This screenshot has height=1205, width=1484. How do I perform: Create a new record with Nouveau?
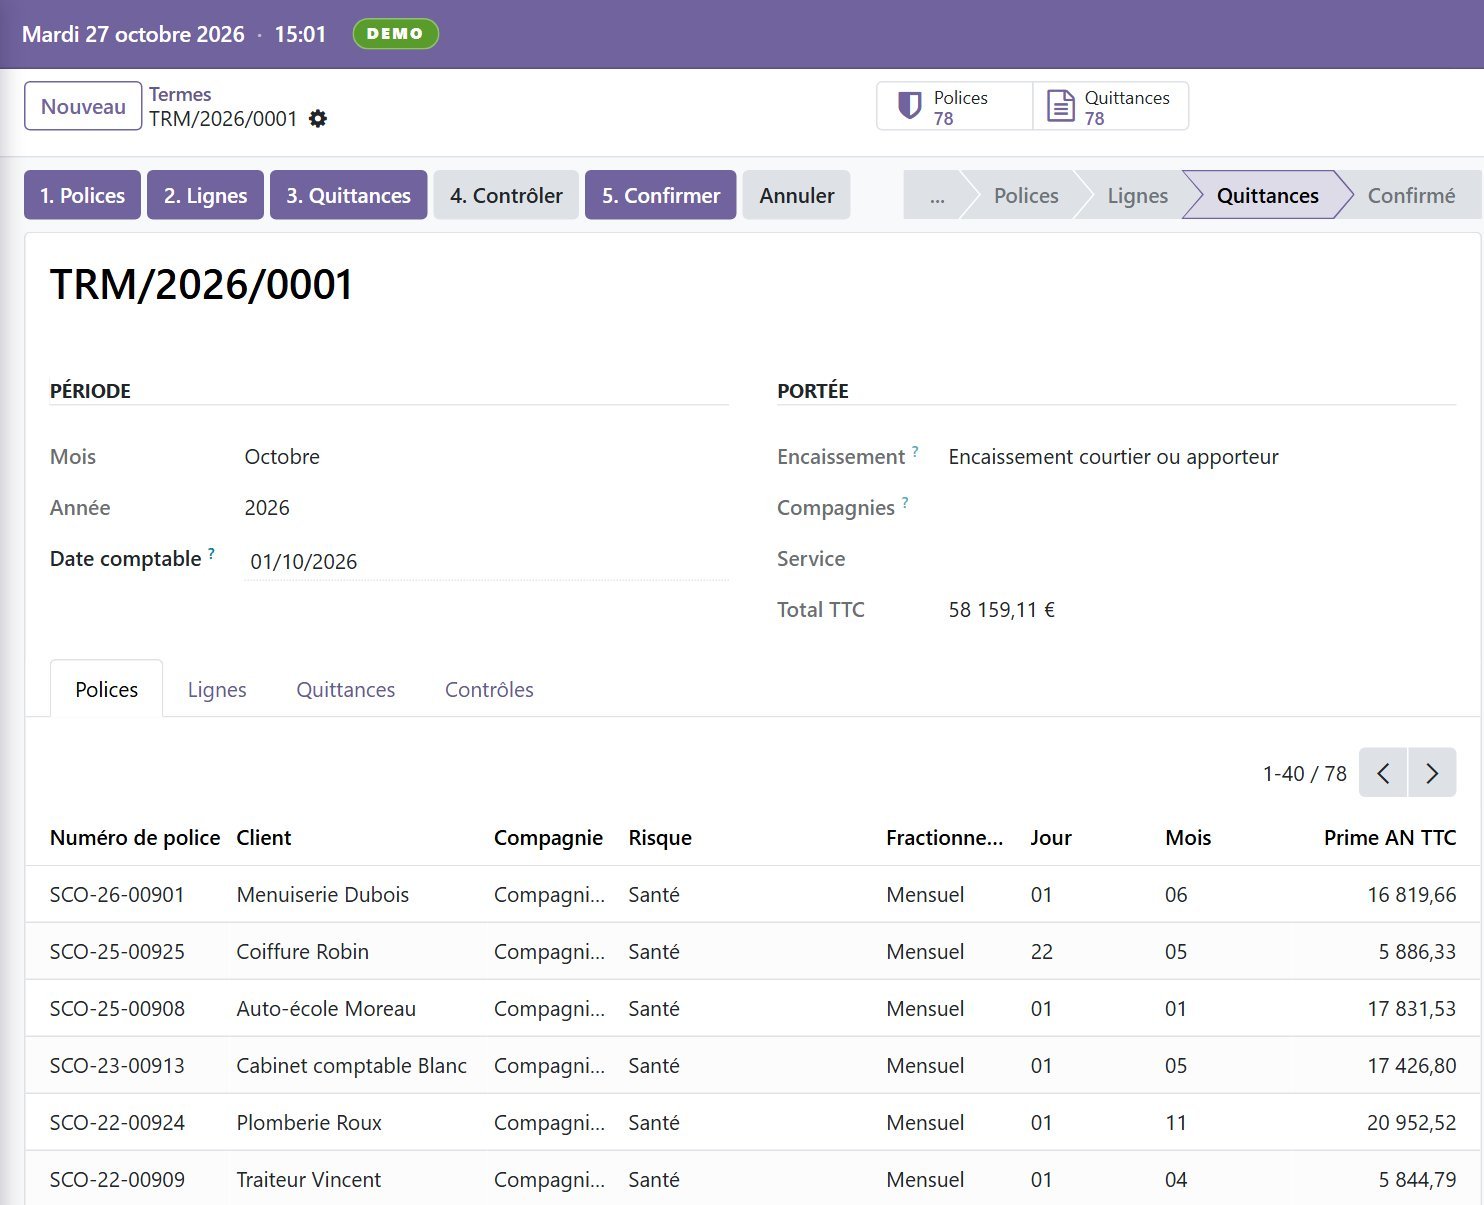(83, 106)
